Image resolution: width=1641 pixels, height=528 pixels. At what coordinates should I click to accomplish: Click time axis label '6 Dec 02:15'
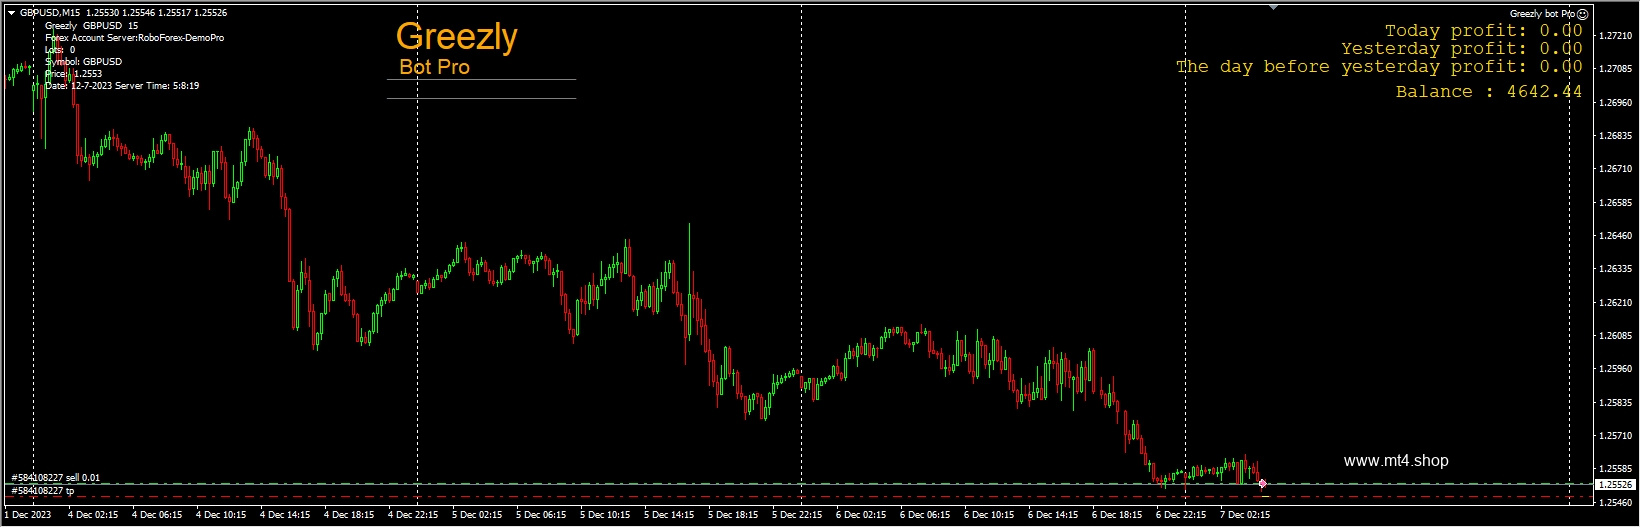click(861, 515)
